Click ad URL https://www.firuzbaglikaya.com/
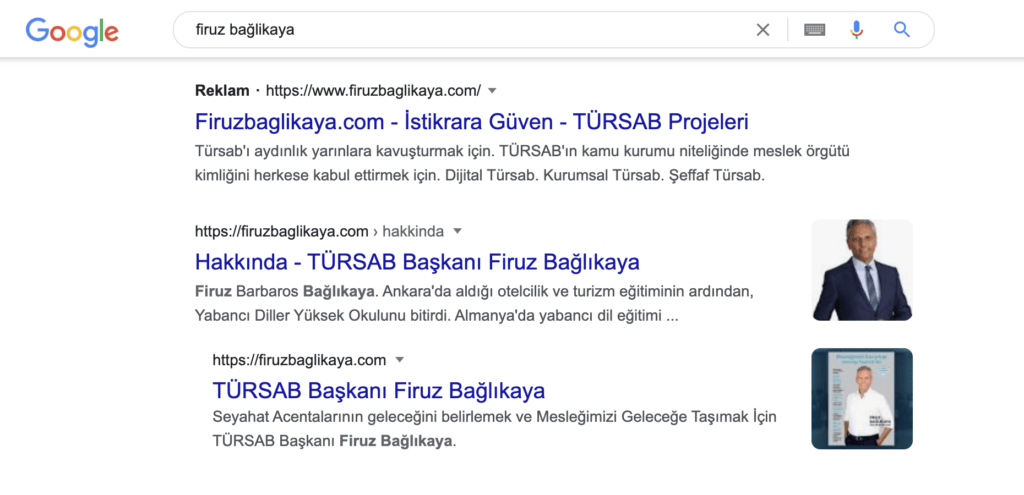The height and width of the screenshot is (495, 1024). click(x=374, y=91)
